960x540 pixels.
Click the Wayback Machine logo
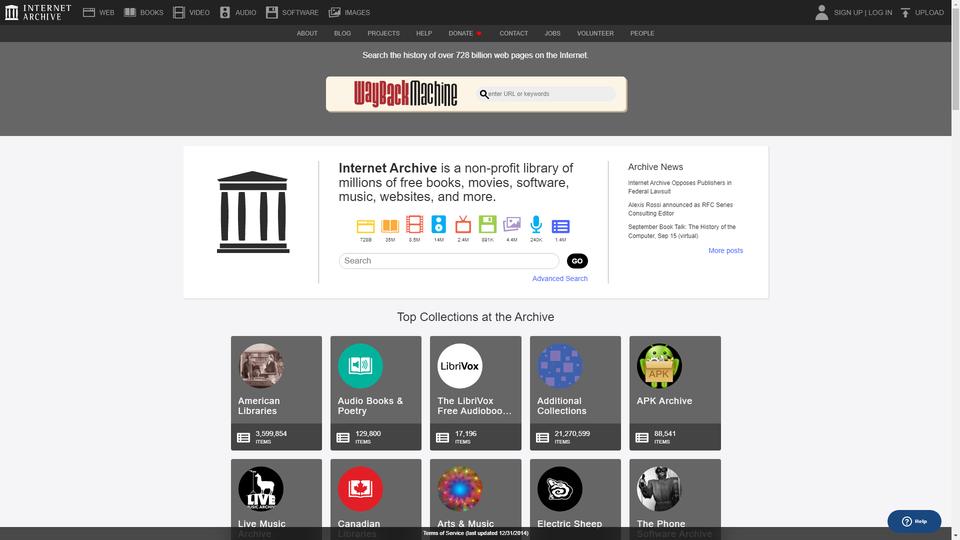(405, 94)
